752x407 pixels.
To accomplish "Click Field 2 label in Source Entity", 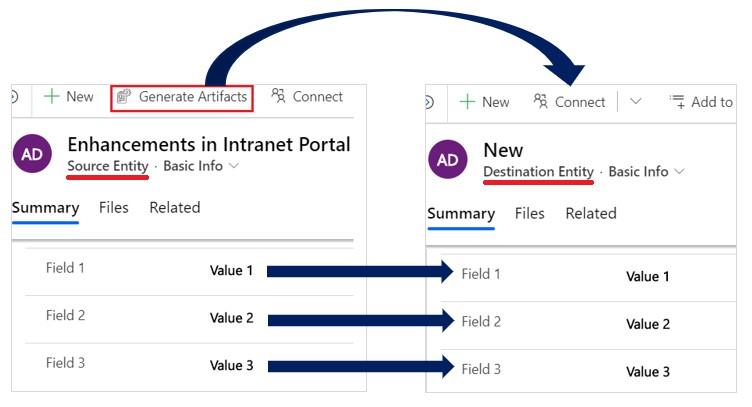I will (x=65, y=315).
